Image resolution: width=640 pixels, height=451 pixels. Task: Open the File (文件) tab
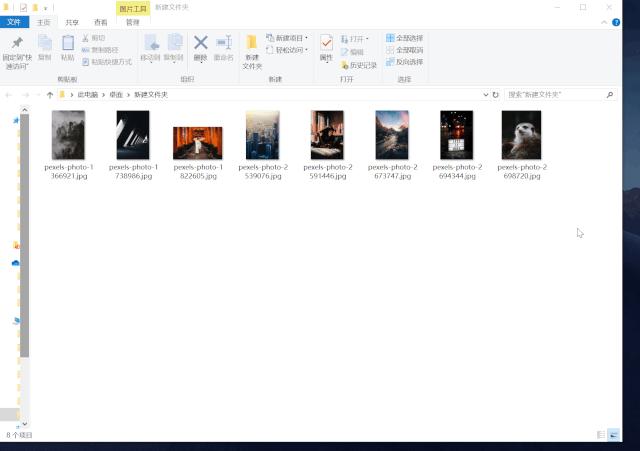pyautogui.click(x=14, y=22)
